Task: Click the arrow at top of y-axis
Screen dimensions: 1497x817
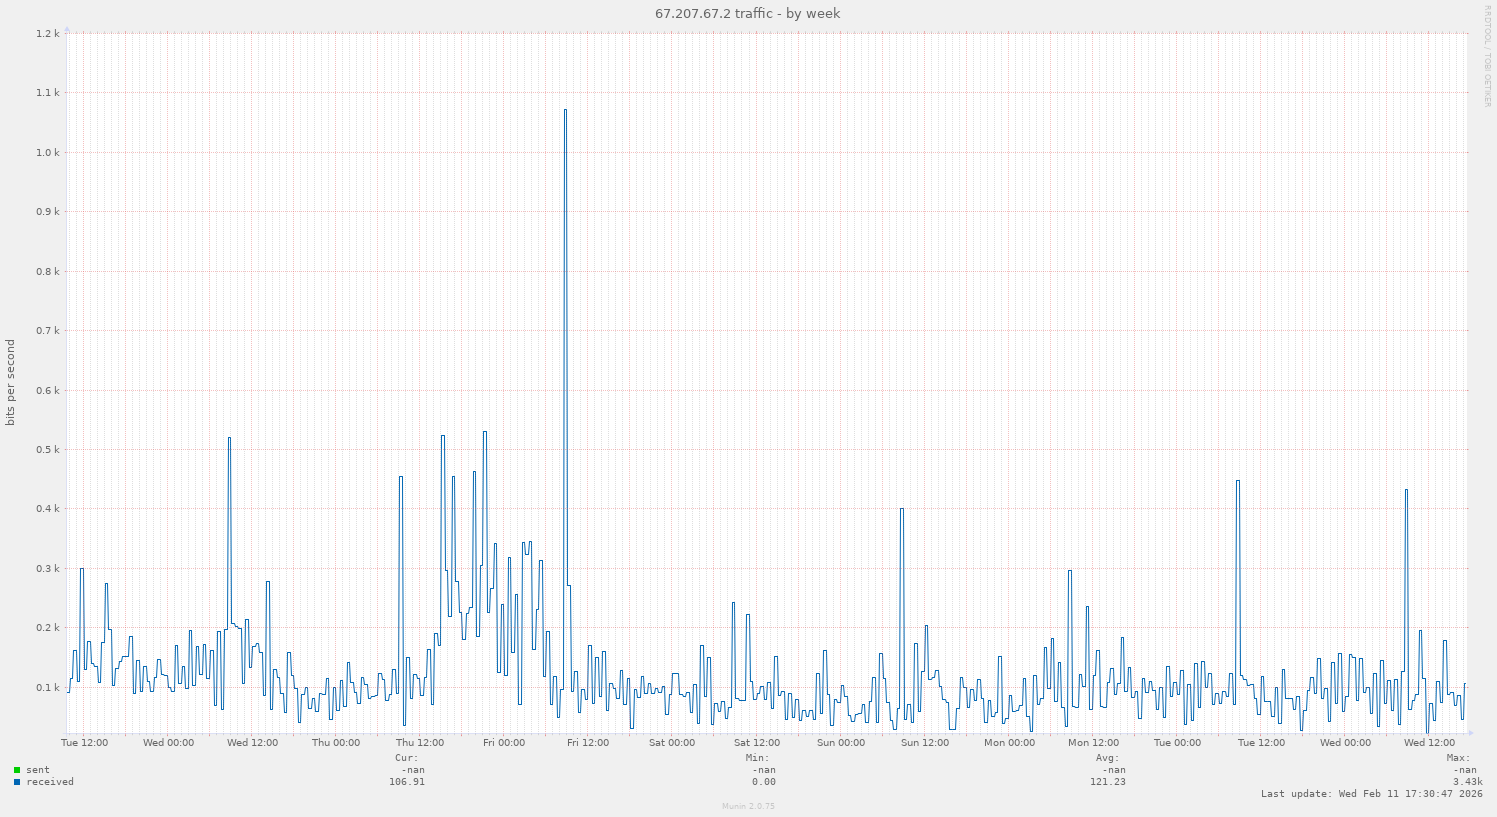Action: tap(65, 31)
